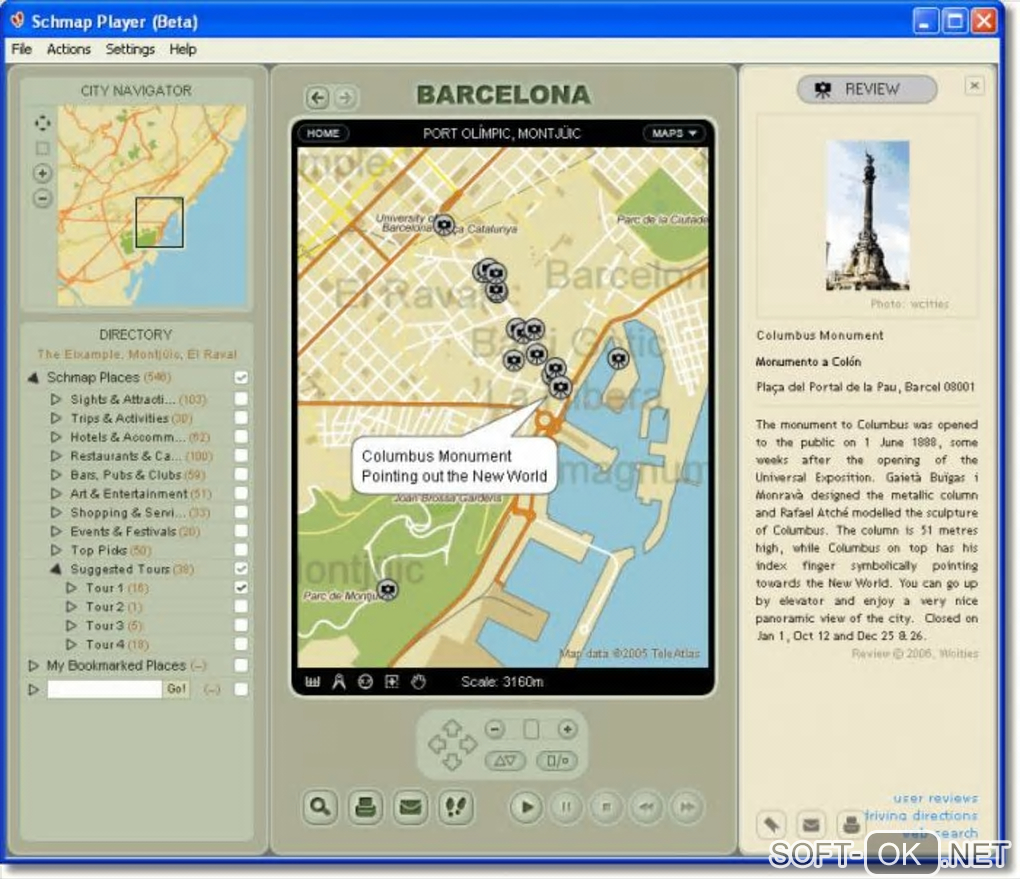Open the Settings menu
Viewport: 1020px width, 879px height.
pyautogui.click(x=130, y=49)
